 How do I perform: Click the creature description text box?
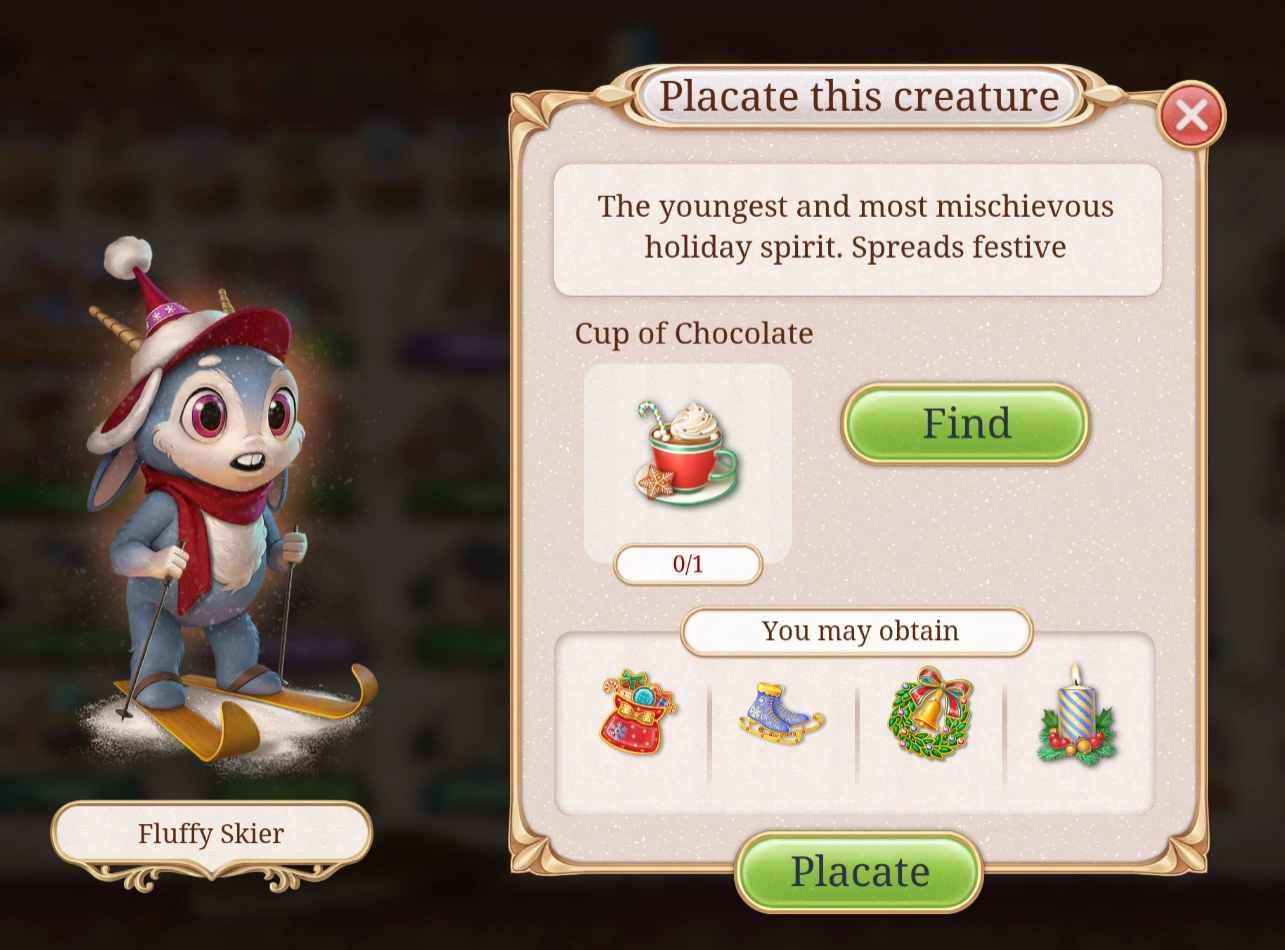(x=857, y=229)
